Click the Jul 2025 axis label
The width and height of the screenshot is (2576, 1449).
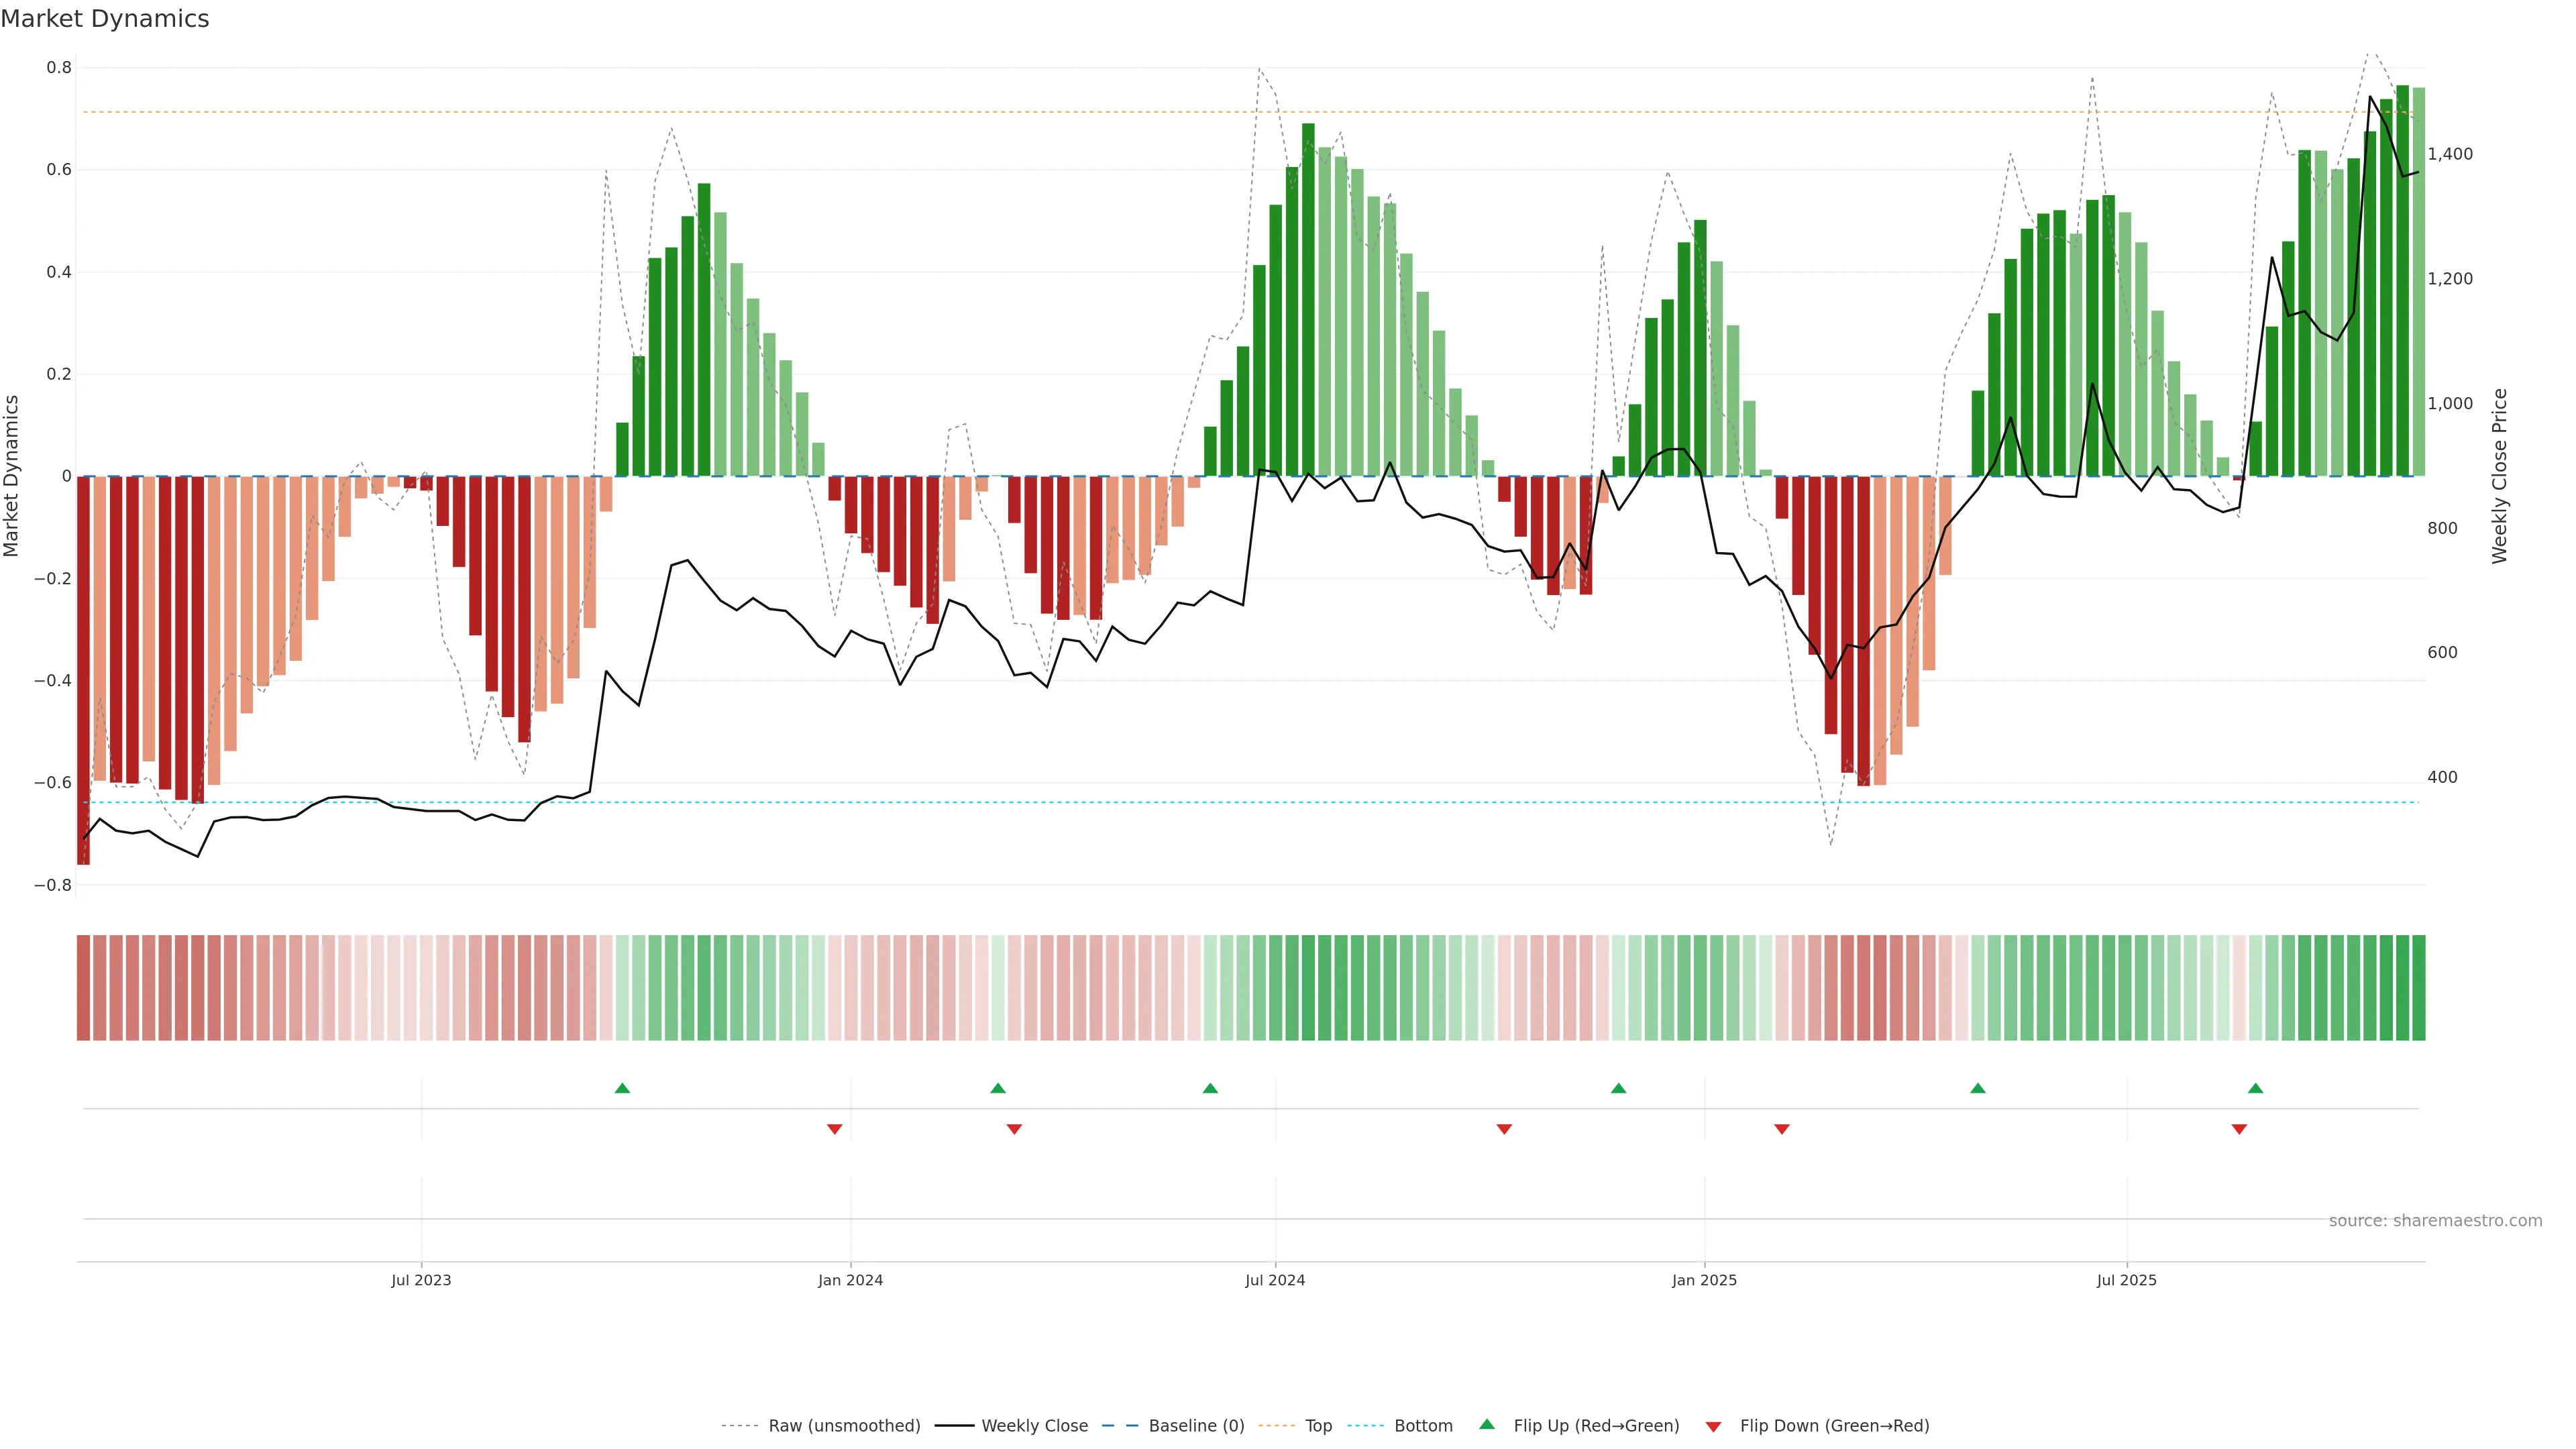point(2126,1280)
